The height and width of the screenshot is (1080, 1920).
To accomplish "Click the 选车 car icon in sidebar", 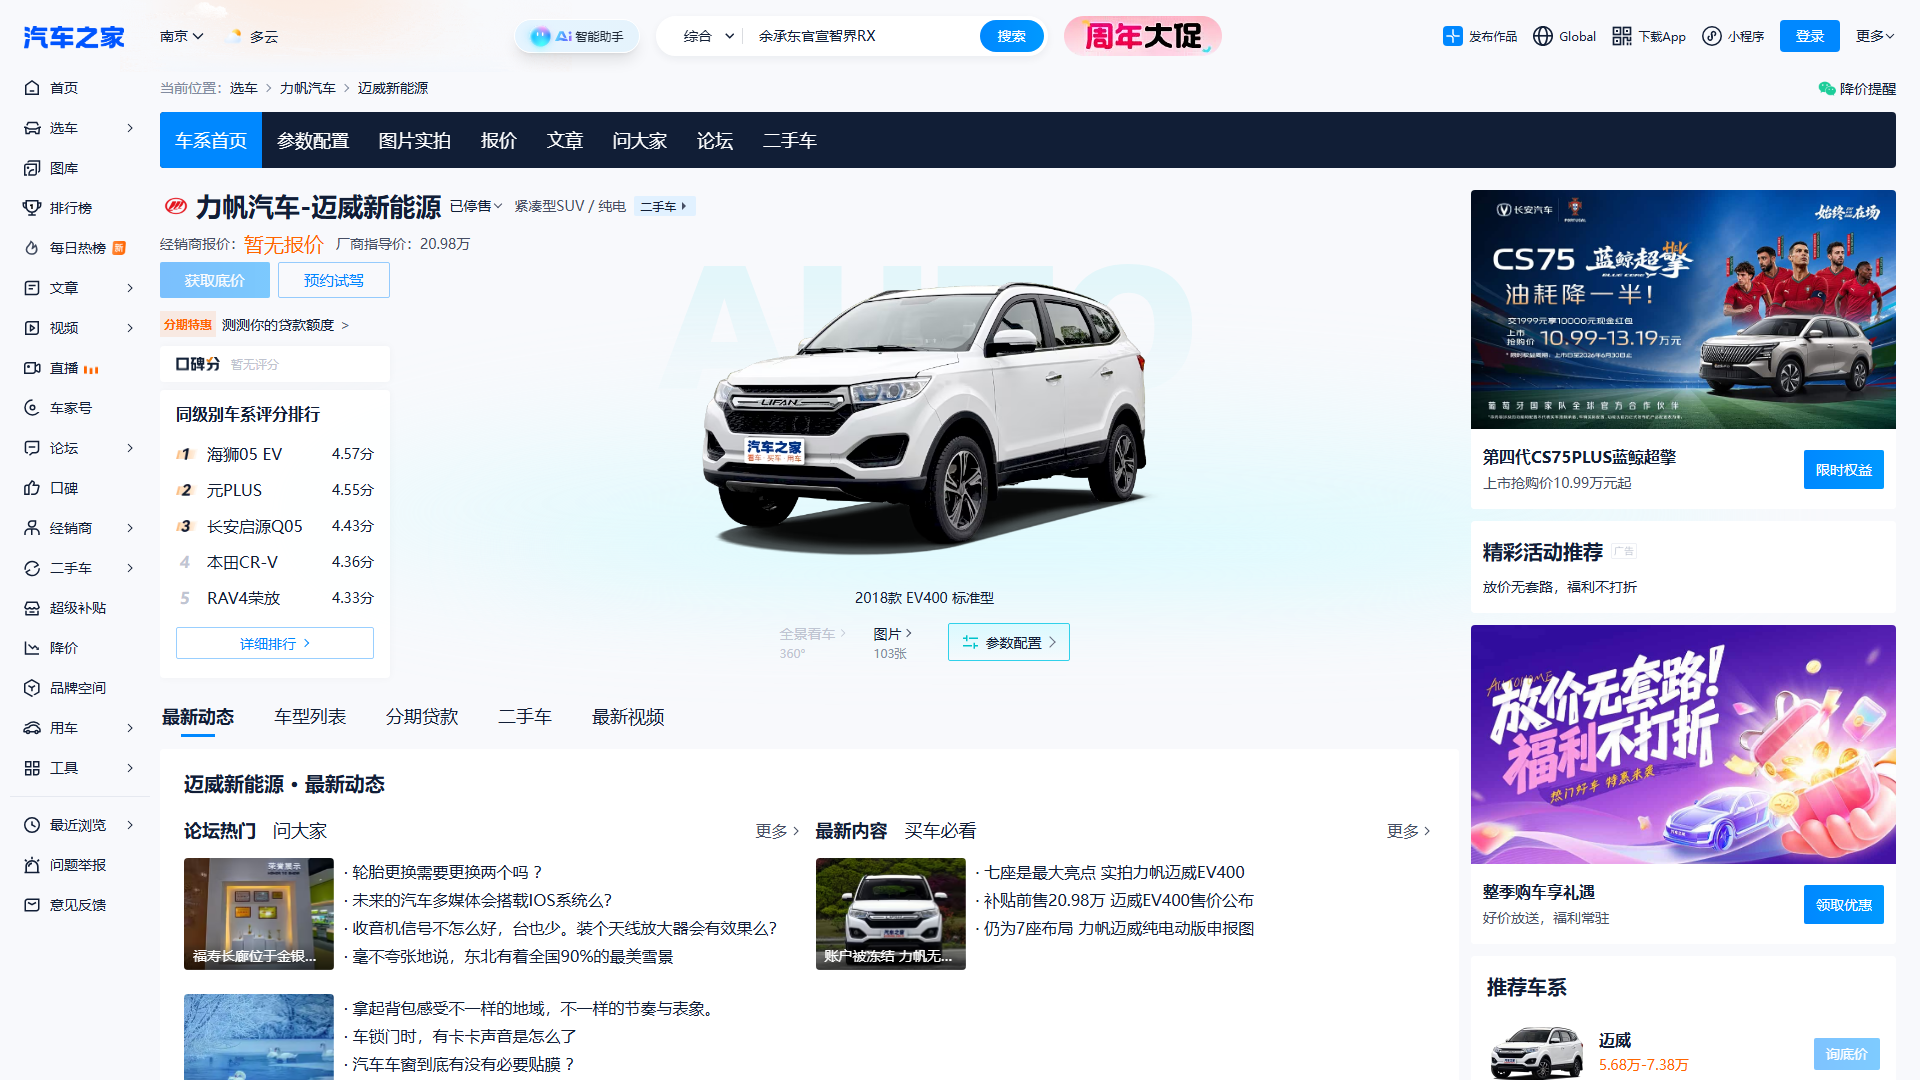I will click(32, 128).
